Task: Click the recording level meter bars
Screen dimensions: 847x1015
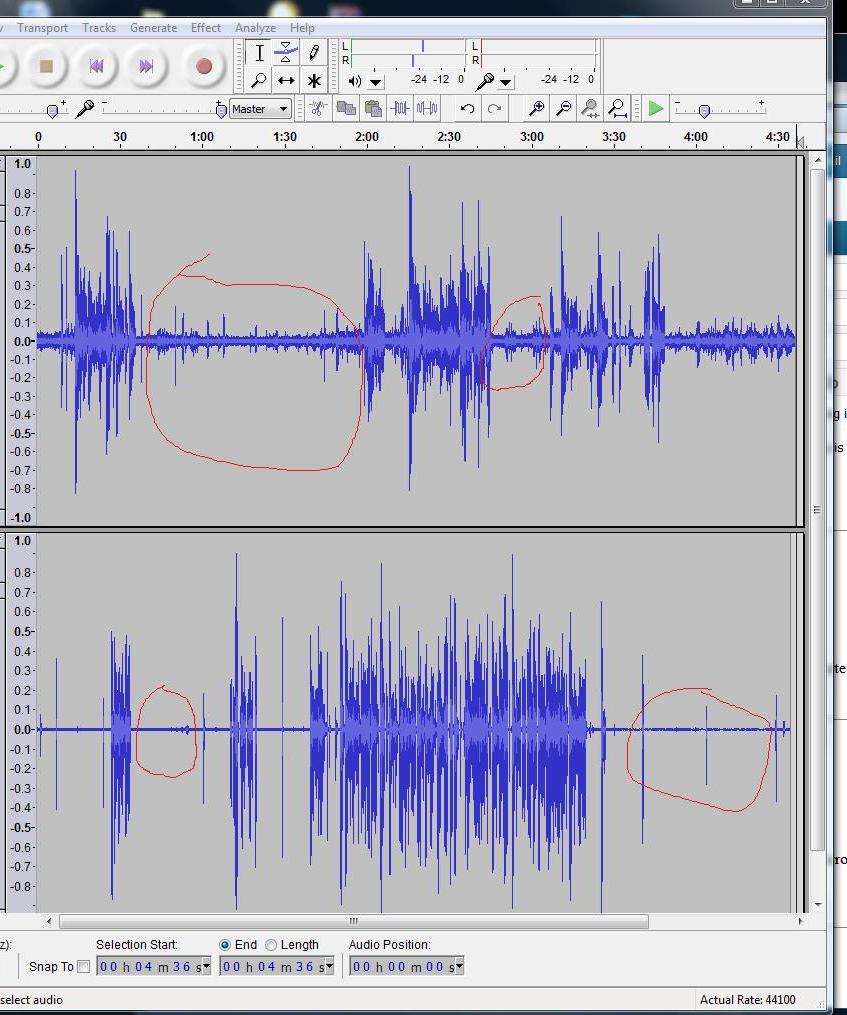Action: click(538, 53)
